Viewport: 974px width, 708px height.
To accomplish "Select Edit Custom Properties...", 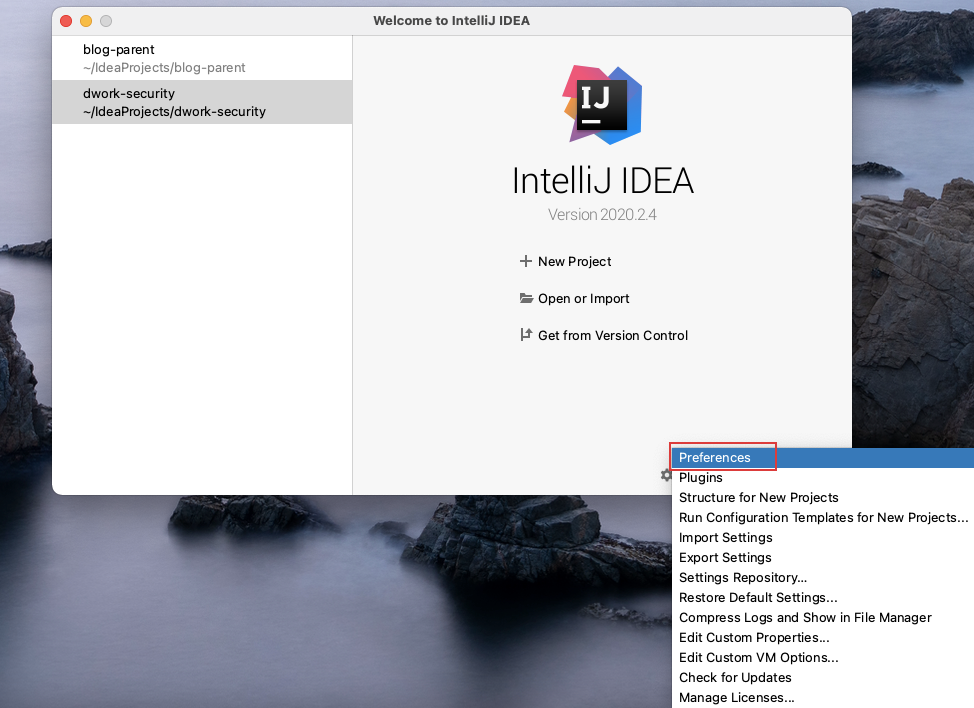I will [x=822, y=637].
